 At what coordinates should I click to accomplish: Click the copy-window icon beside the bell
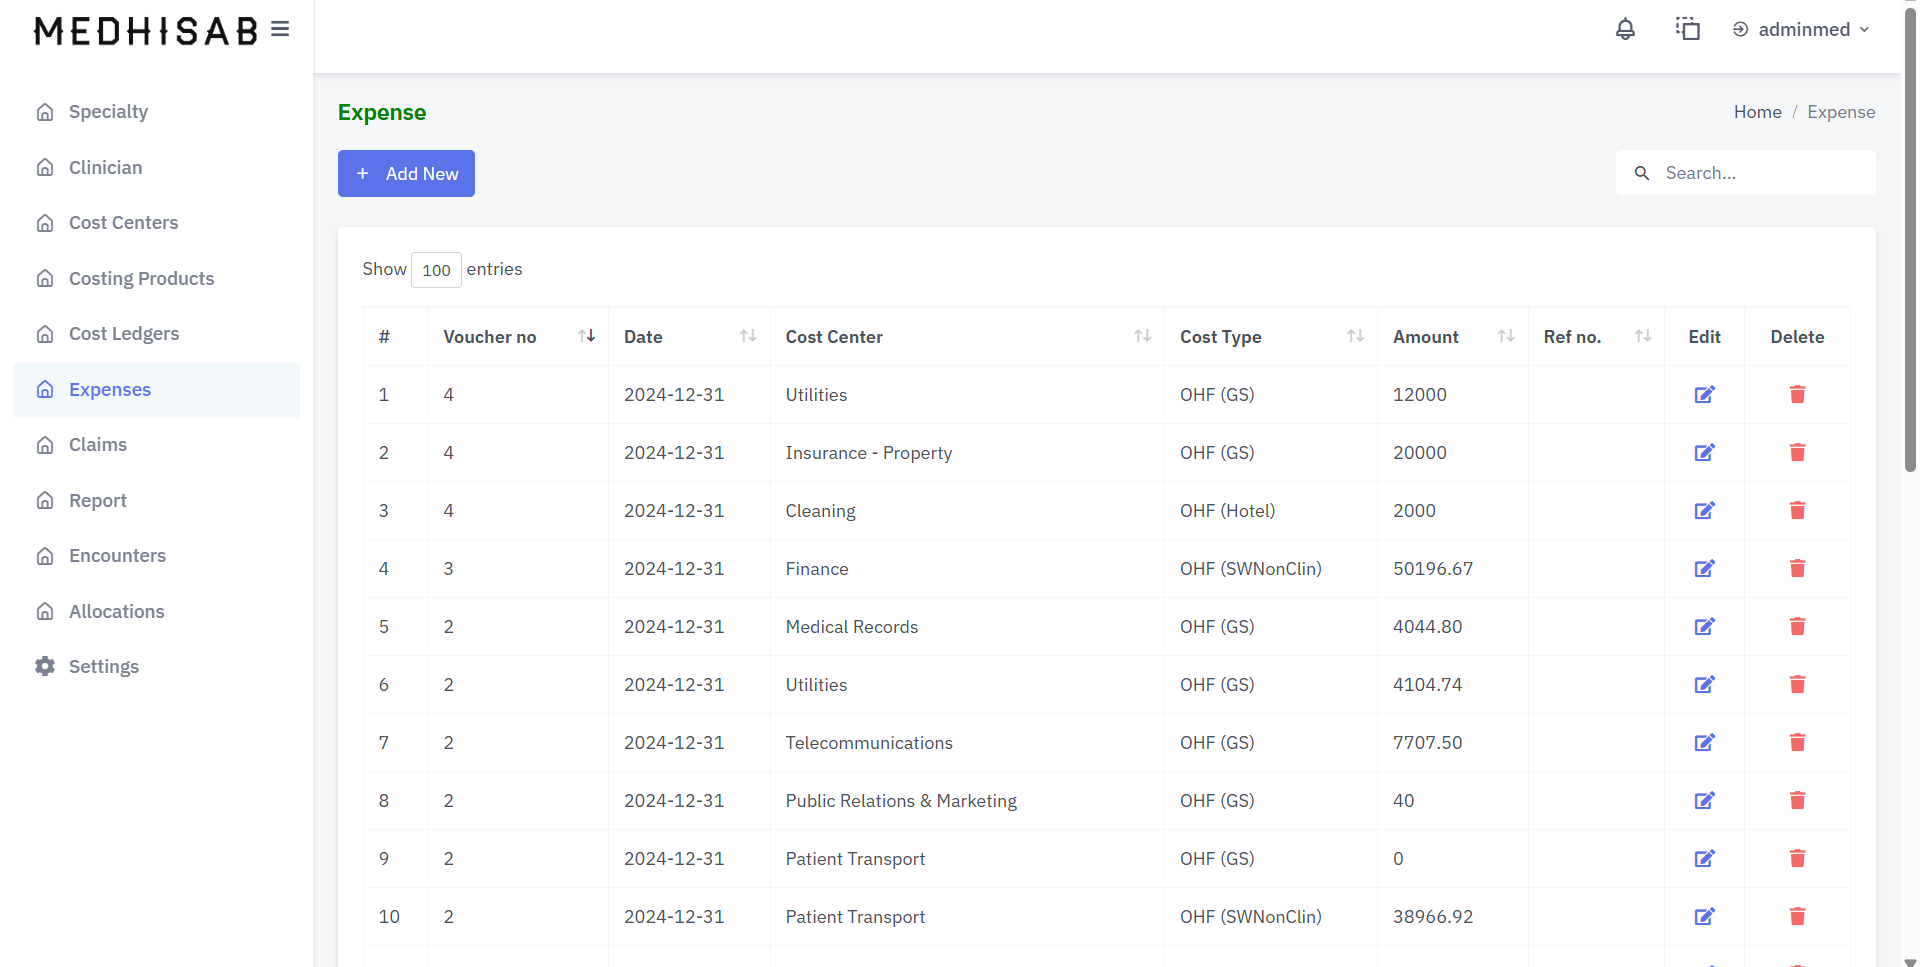click(1688, 29)
